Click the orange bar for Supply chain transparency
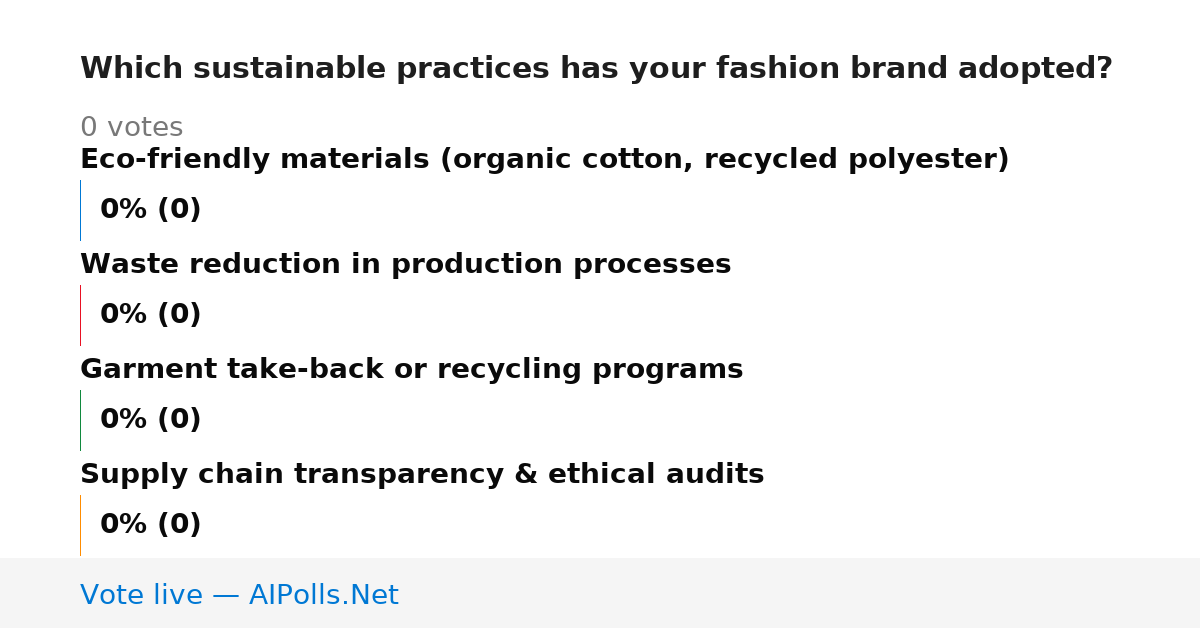The width and height of the screenshot is (1200, 628). click(80, 525)
